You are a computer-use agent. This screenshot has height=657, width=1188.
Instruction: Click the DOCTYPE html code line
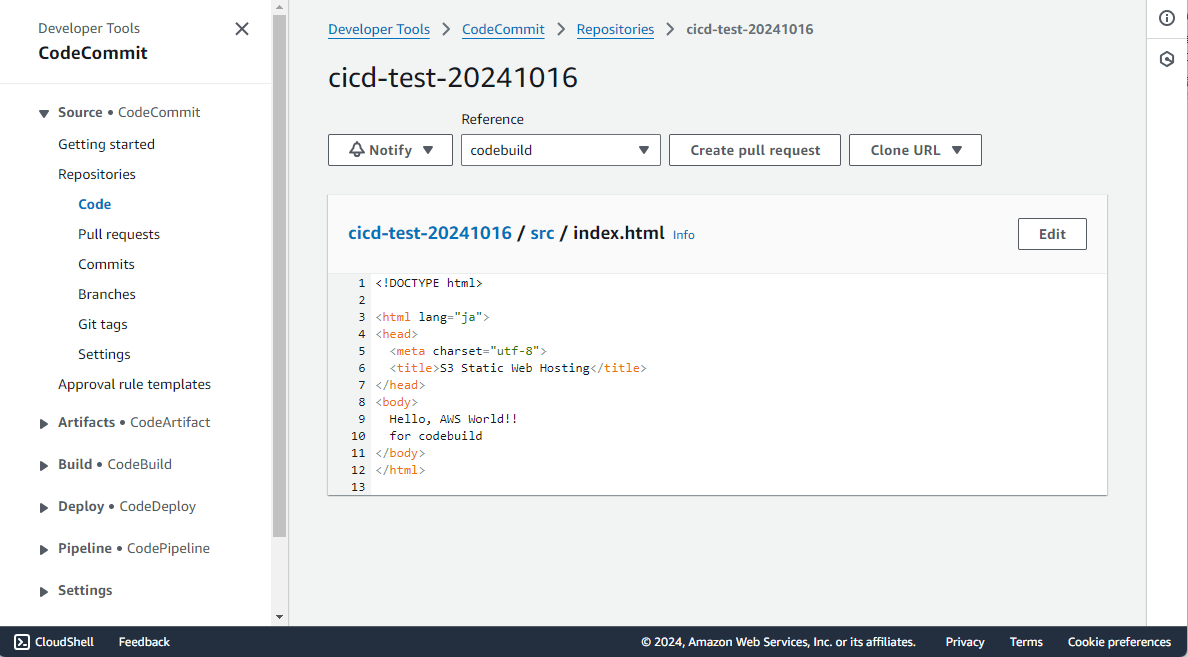pyautogui.click(x=429, y=283)
